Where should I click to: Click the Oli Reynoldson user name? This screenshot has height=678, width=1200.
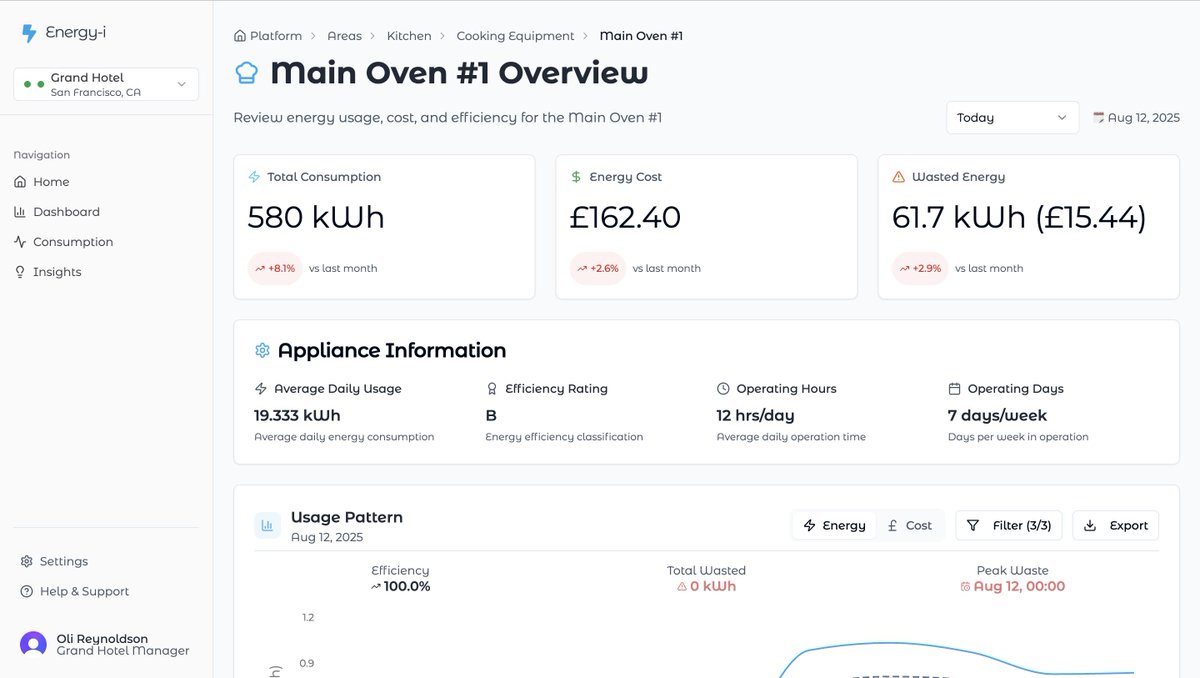click(x=102, y=638)
